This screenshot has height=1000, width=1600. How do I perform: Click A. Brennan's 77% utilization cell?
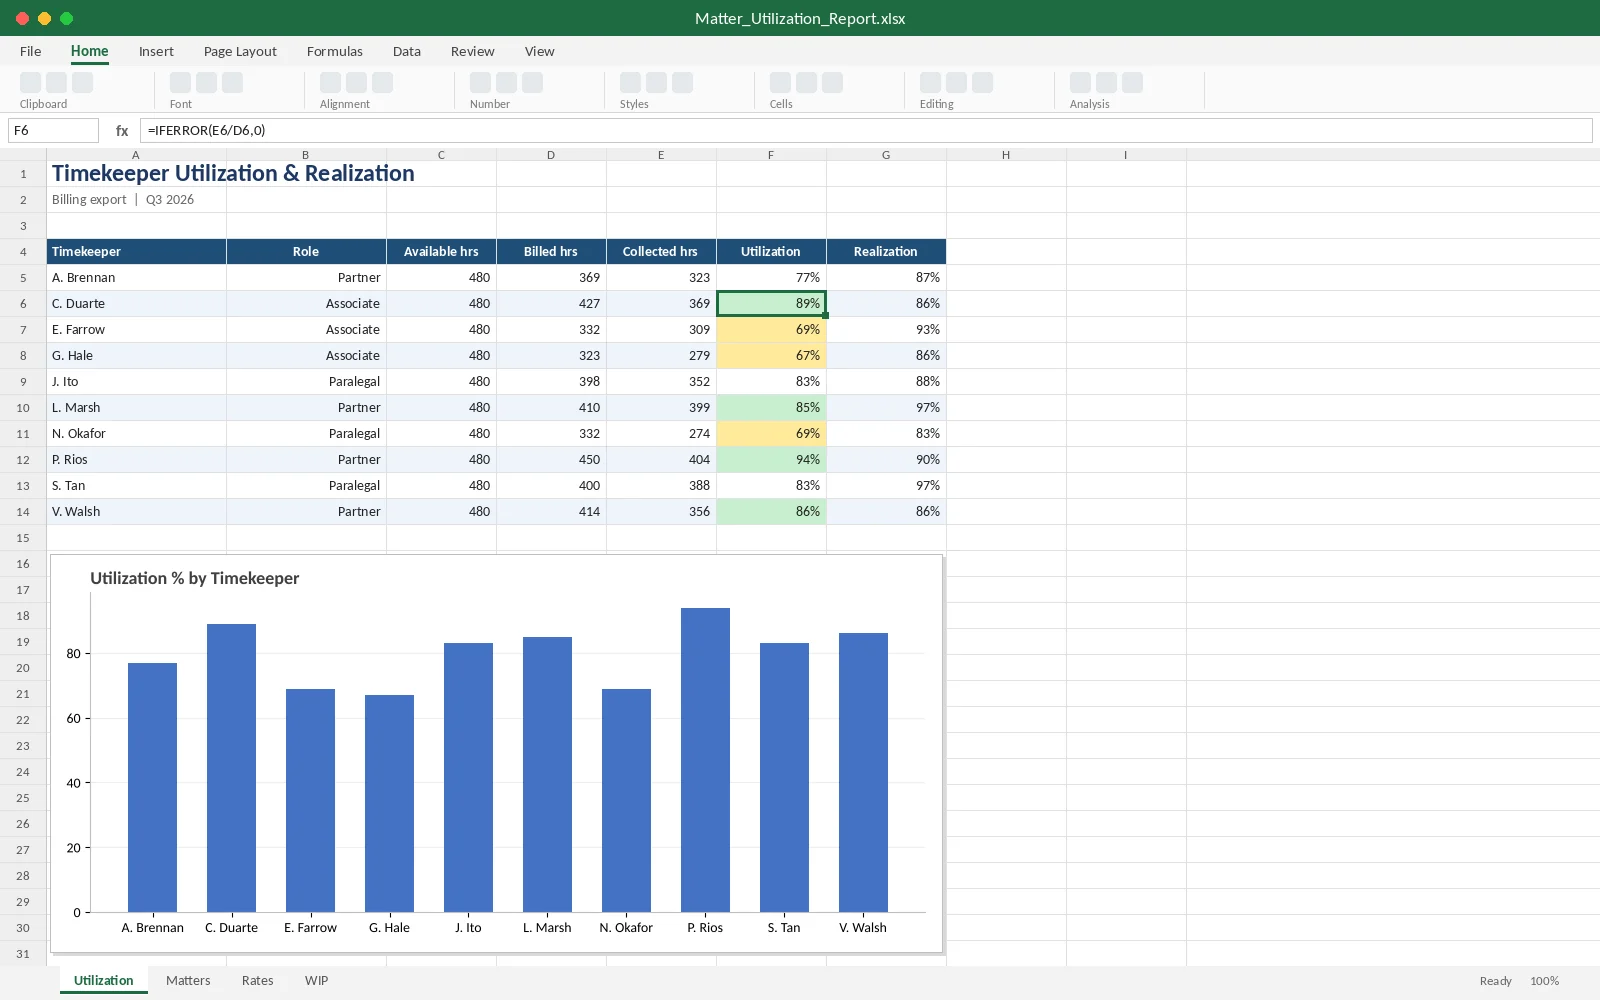[x=771, y=278]
